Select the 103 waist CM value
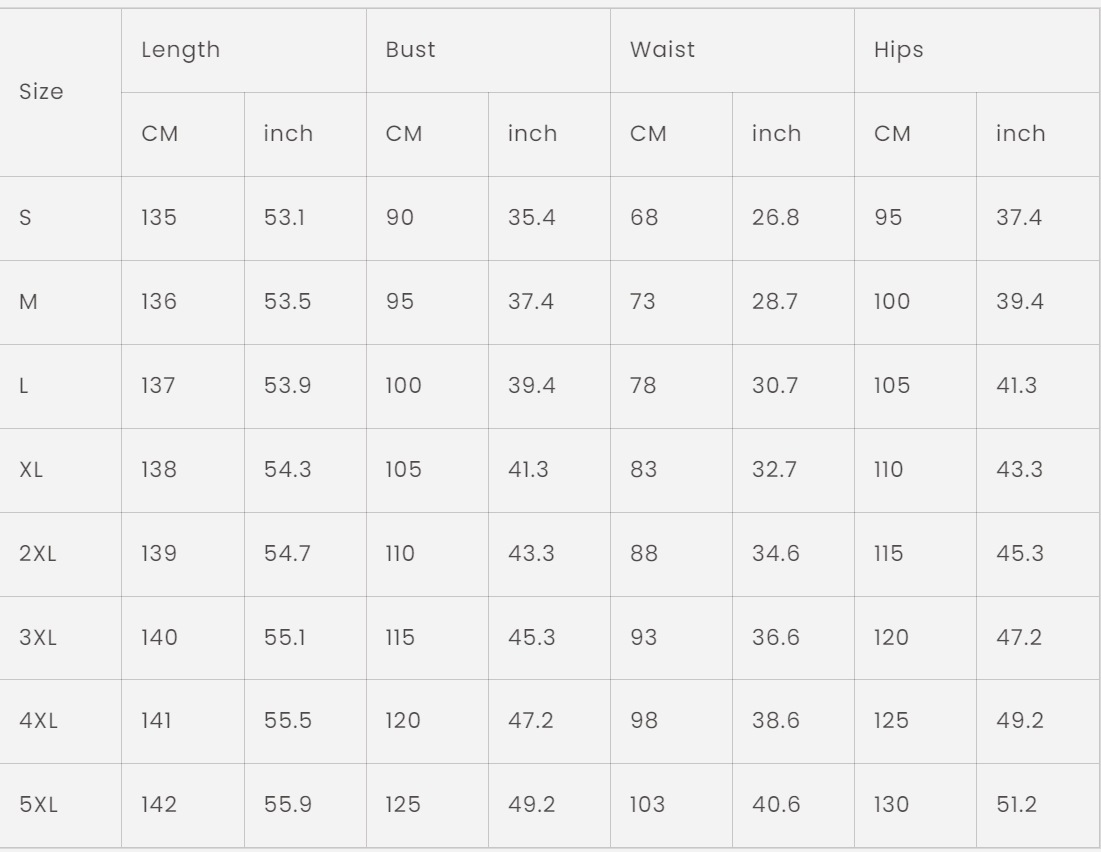 (x=647, y=804)
